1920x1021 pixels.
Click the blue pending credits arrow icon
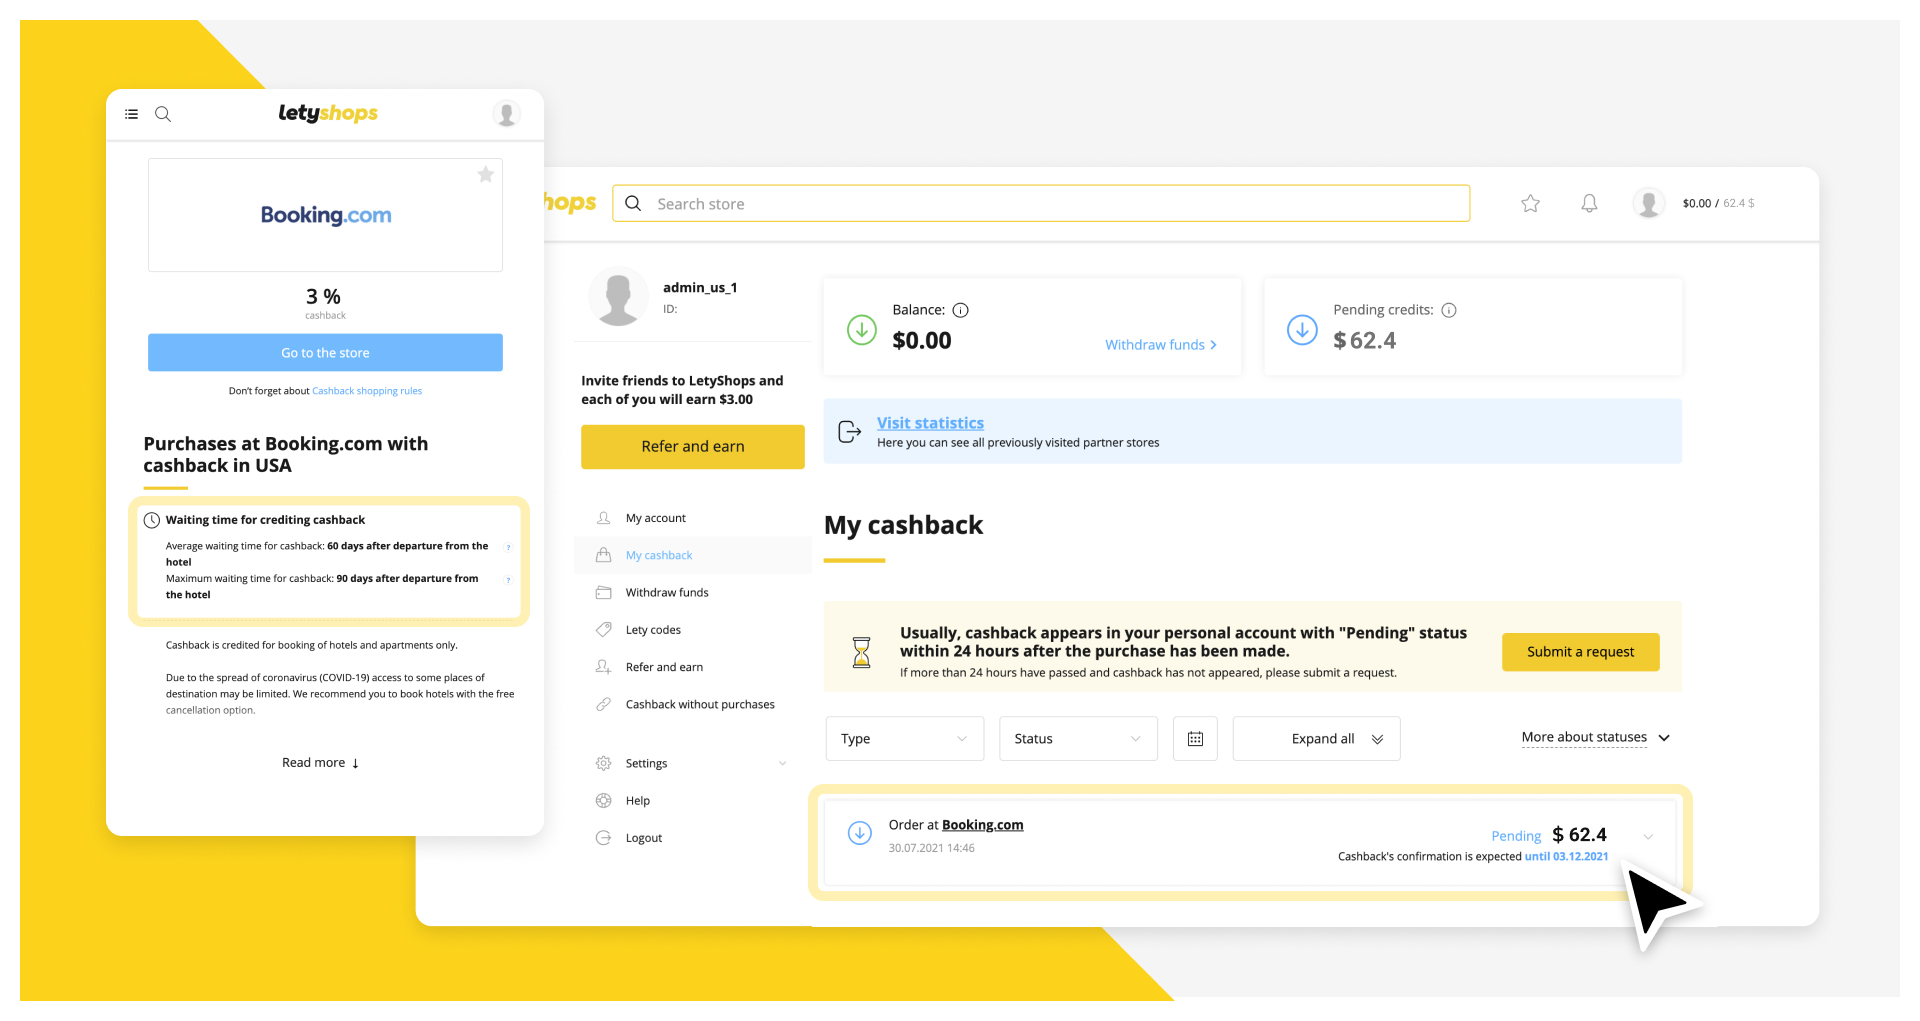[x=1302, y=329]
